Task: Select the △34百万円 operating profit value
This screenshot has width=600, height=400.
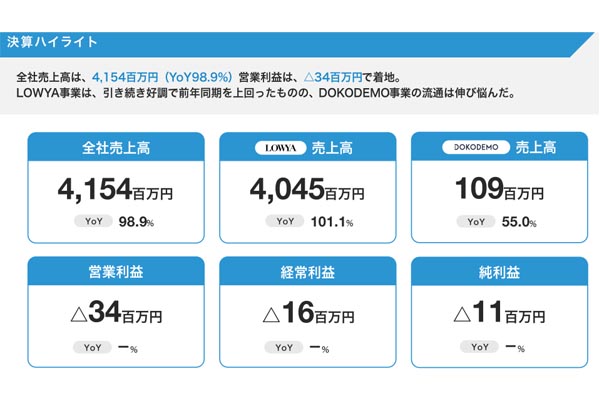Action: pos(112,315)
